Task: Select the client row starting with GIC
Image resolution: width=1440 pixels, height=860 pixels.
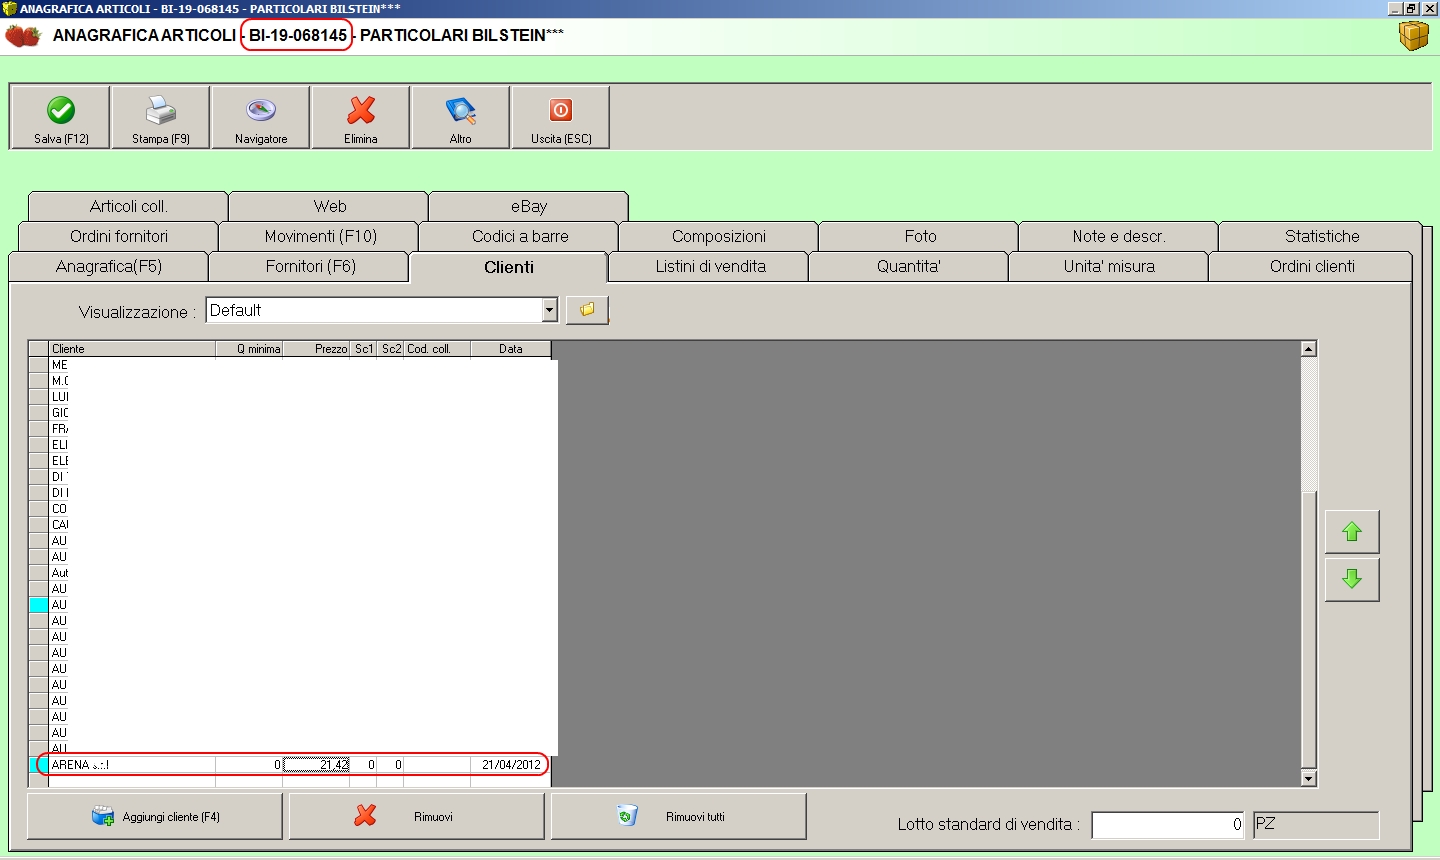Action: 60,413
